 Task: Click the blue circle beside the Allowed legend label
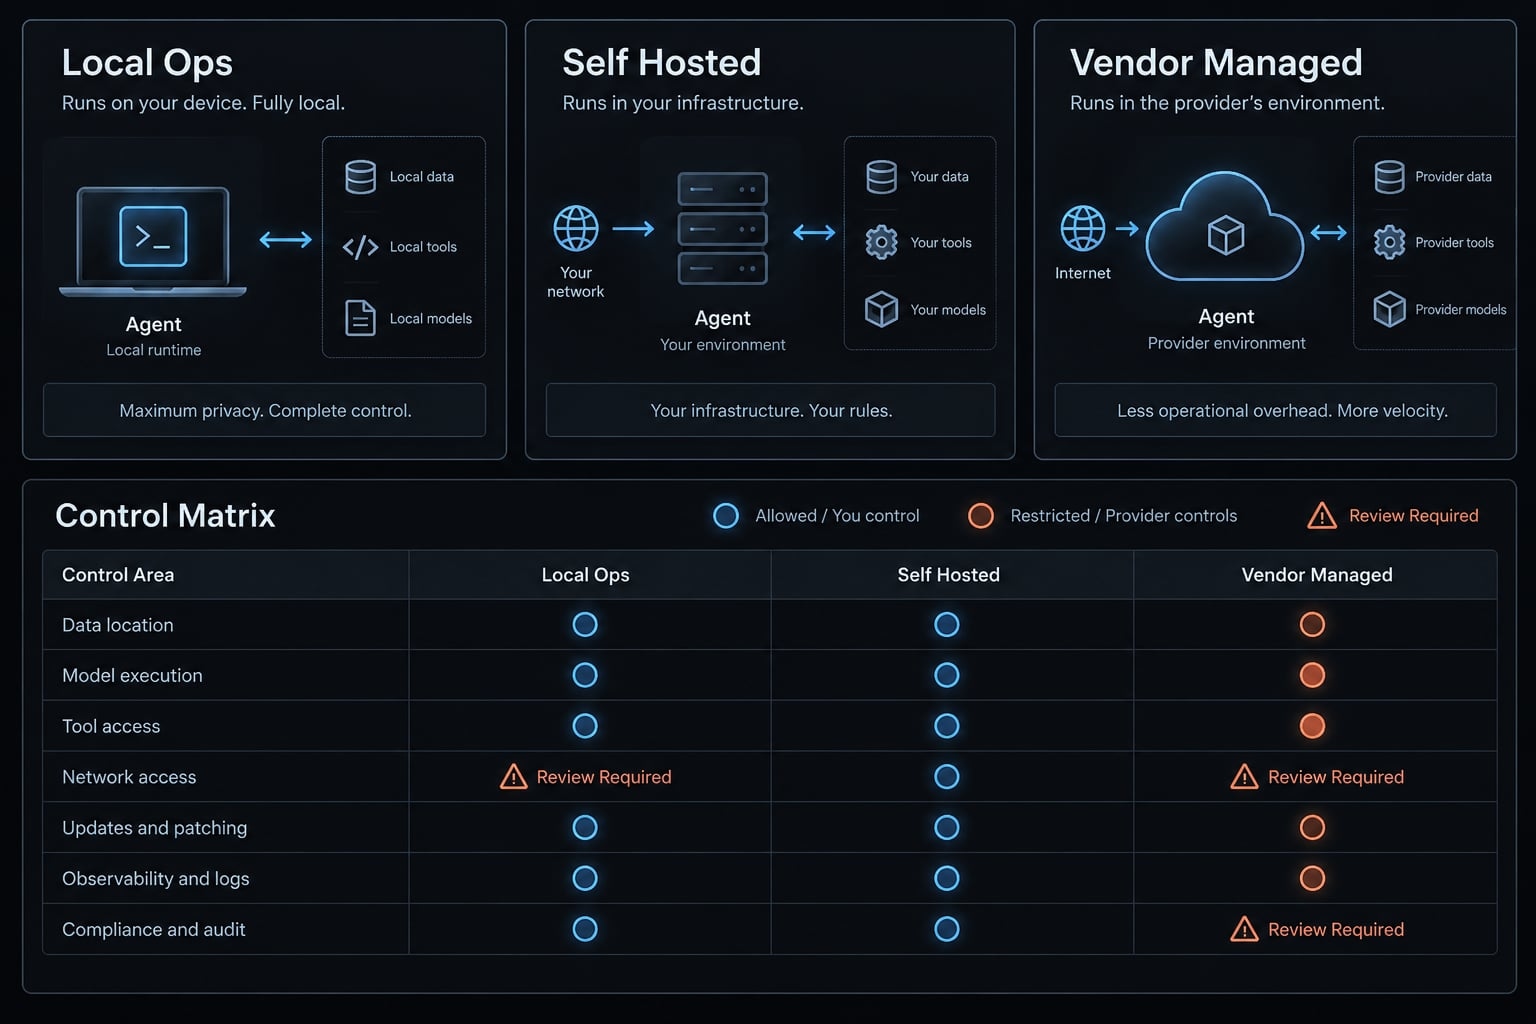(726, 516)
